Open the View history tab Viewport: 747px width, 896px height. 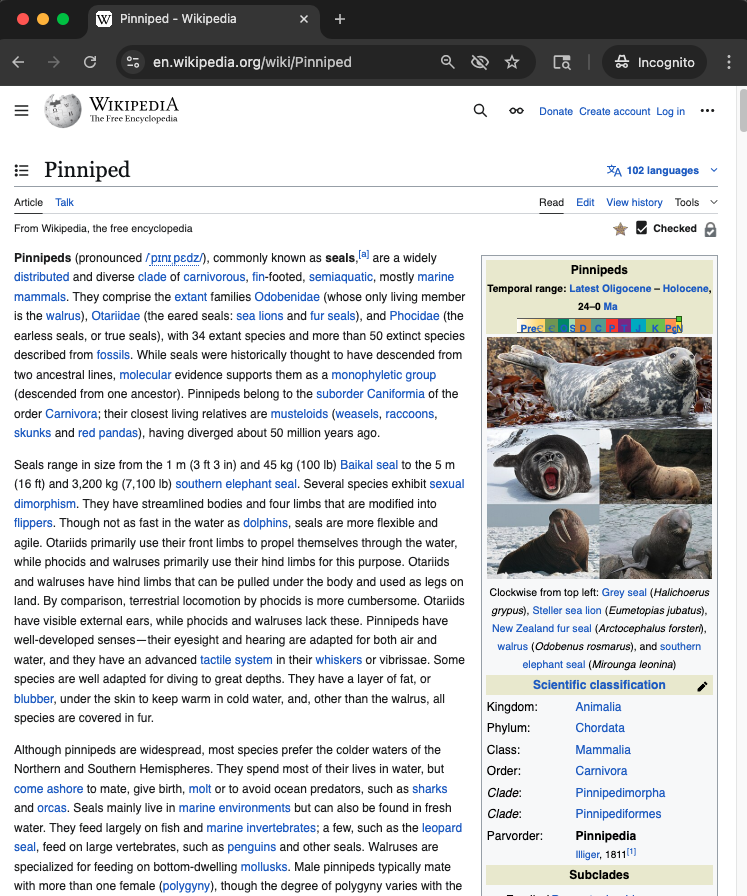point(634,202)
